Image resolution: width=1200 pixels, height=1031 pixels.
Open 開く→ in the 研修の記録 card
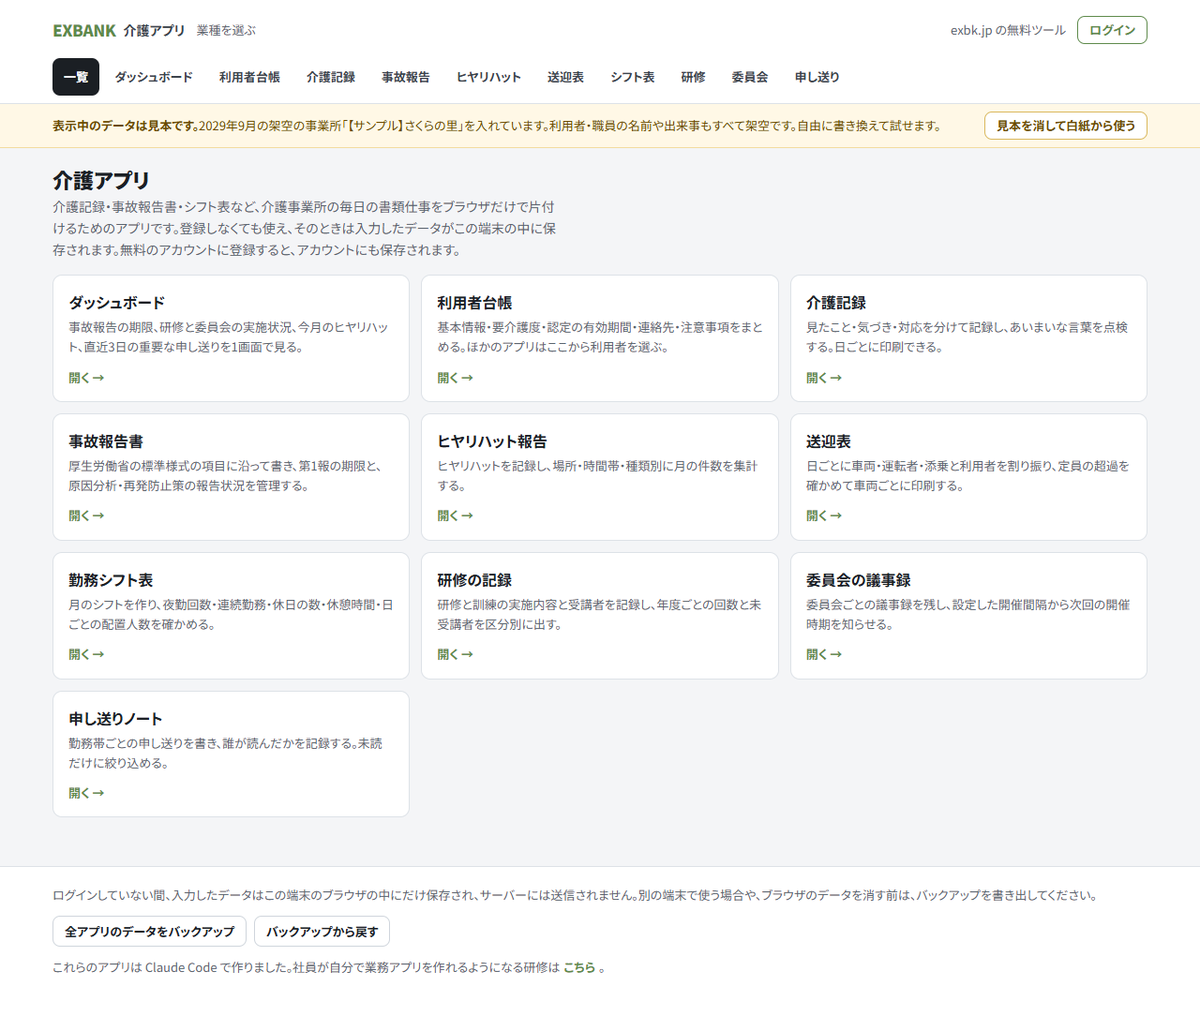tap(455, 654)
